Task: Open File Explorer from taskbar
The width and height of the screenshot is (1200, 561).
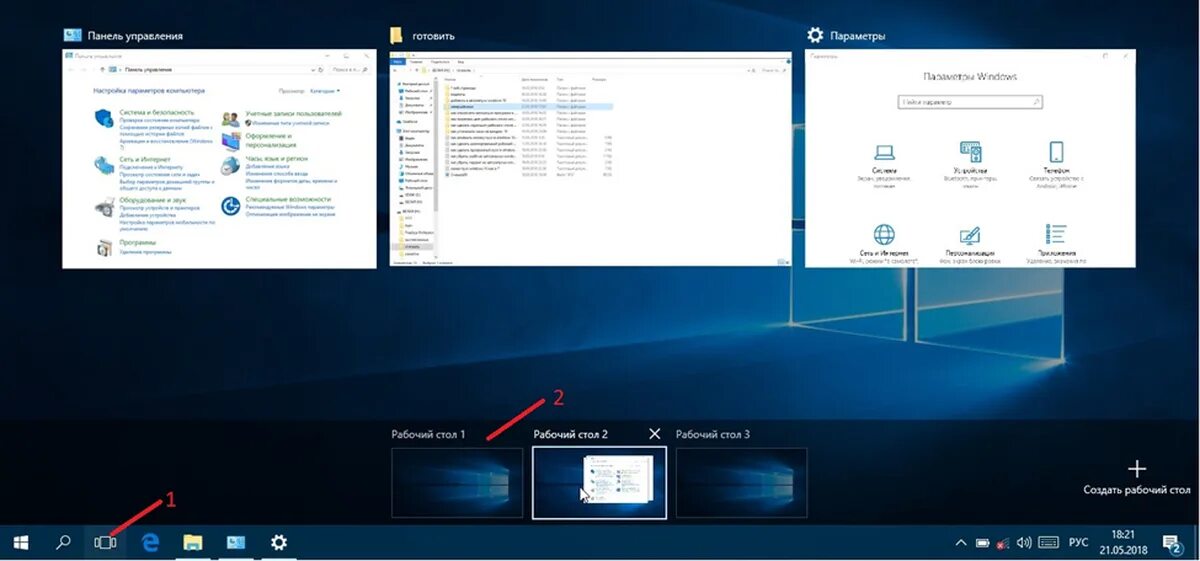Action: pyautogui.click(x=193, y=542)
